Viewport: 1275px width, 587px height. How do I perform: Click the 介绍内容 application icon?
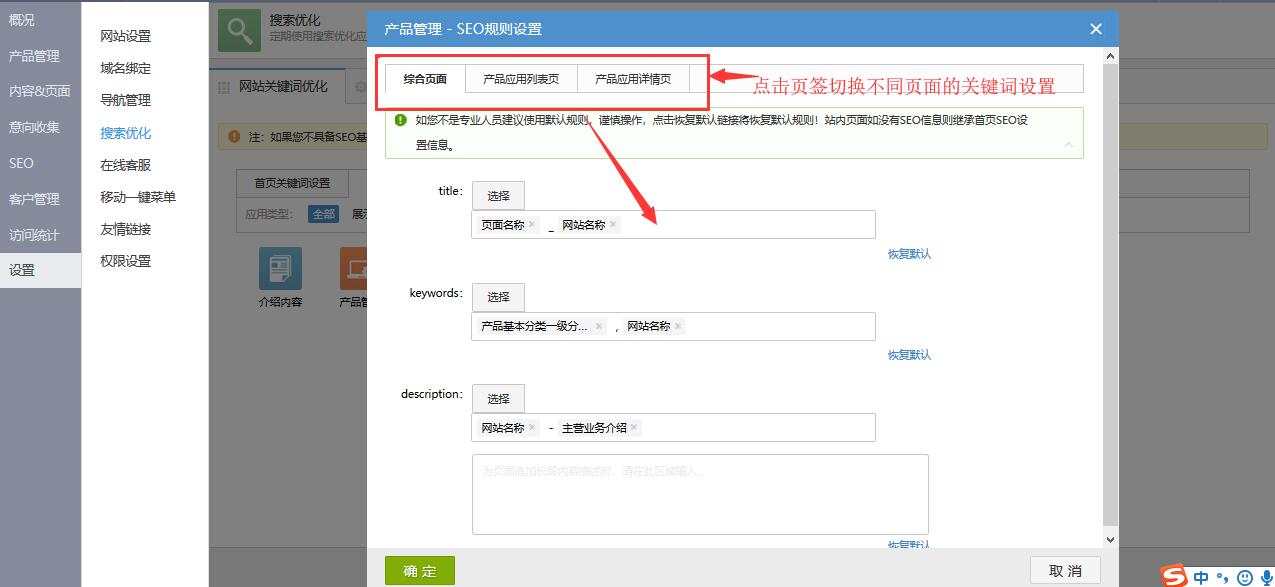(280, 269)
